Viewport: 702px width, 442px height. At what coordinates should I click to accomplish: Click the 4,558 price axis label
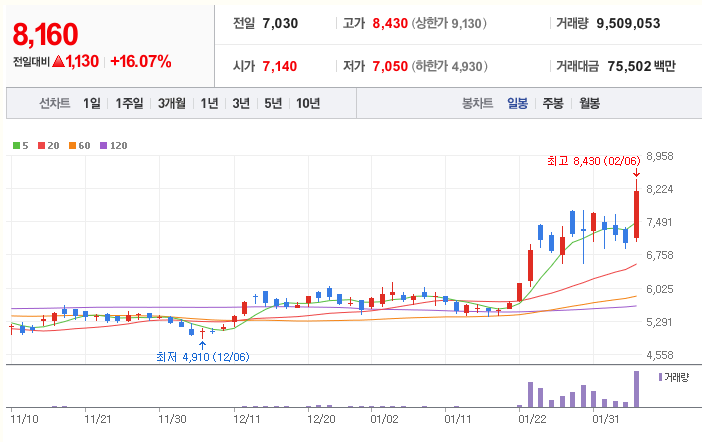pyautogui.click(x=659, y=355)
